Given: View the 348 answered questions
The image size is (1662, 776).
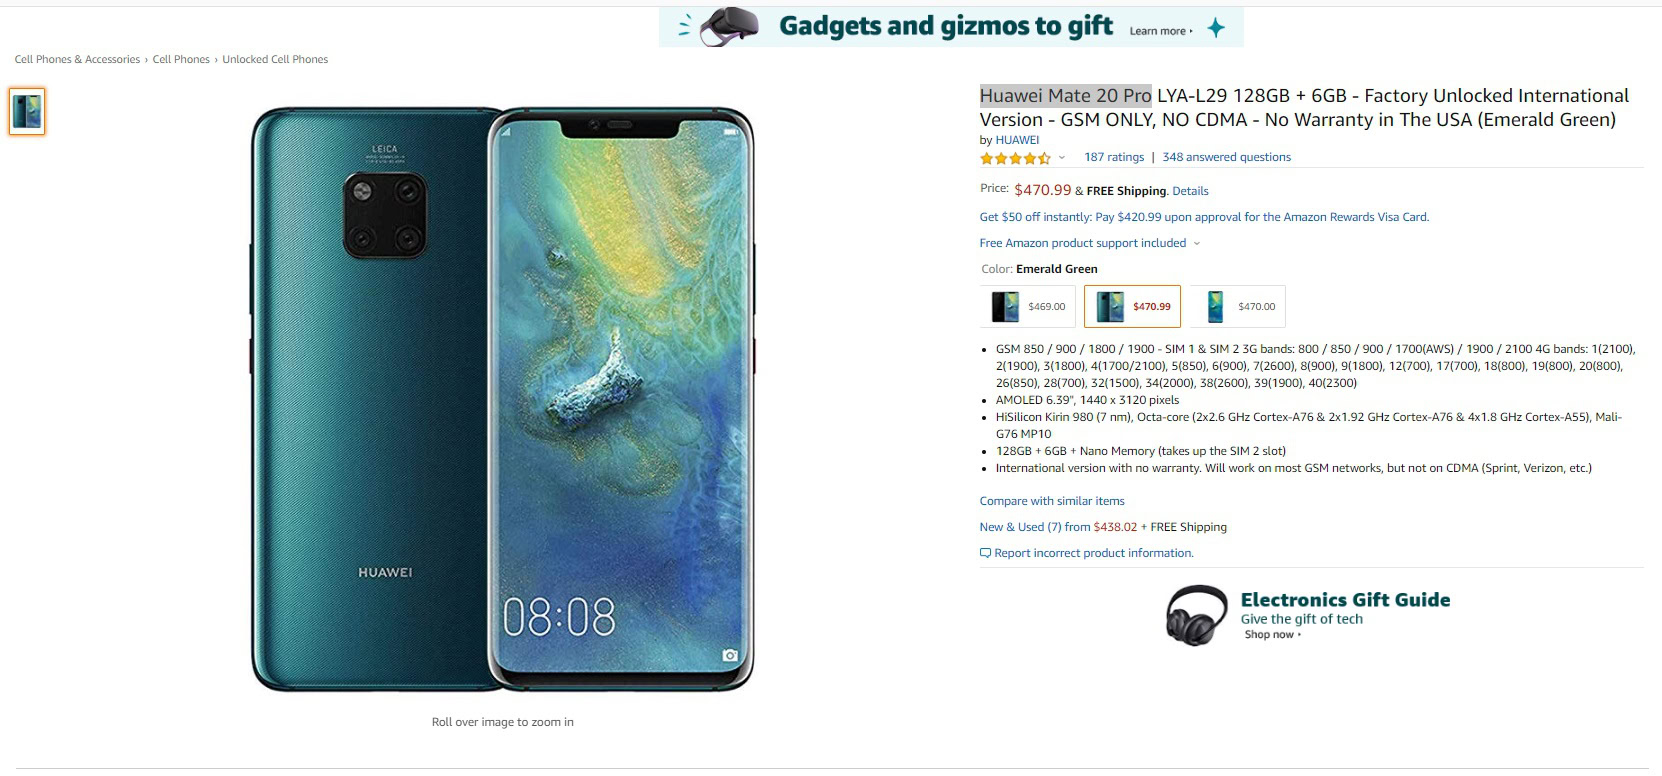Looking at the screenshot, I should (1226, 157).
